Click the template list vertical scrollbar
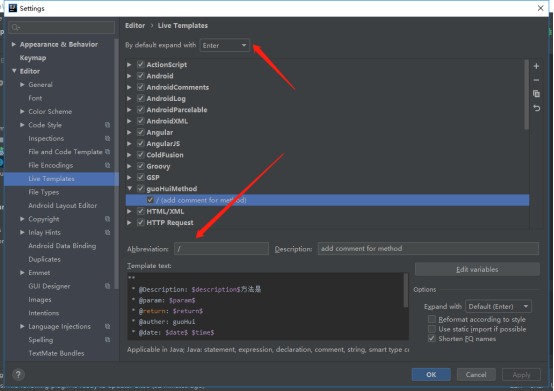The height and width of the screenshot is (391, 554). point(526,95)
